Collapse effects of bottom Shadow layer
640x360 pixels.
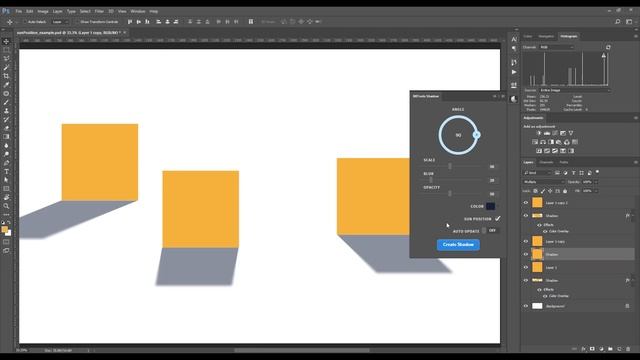point(632,280)
